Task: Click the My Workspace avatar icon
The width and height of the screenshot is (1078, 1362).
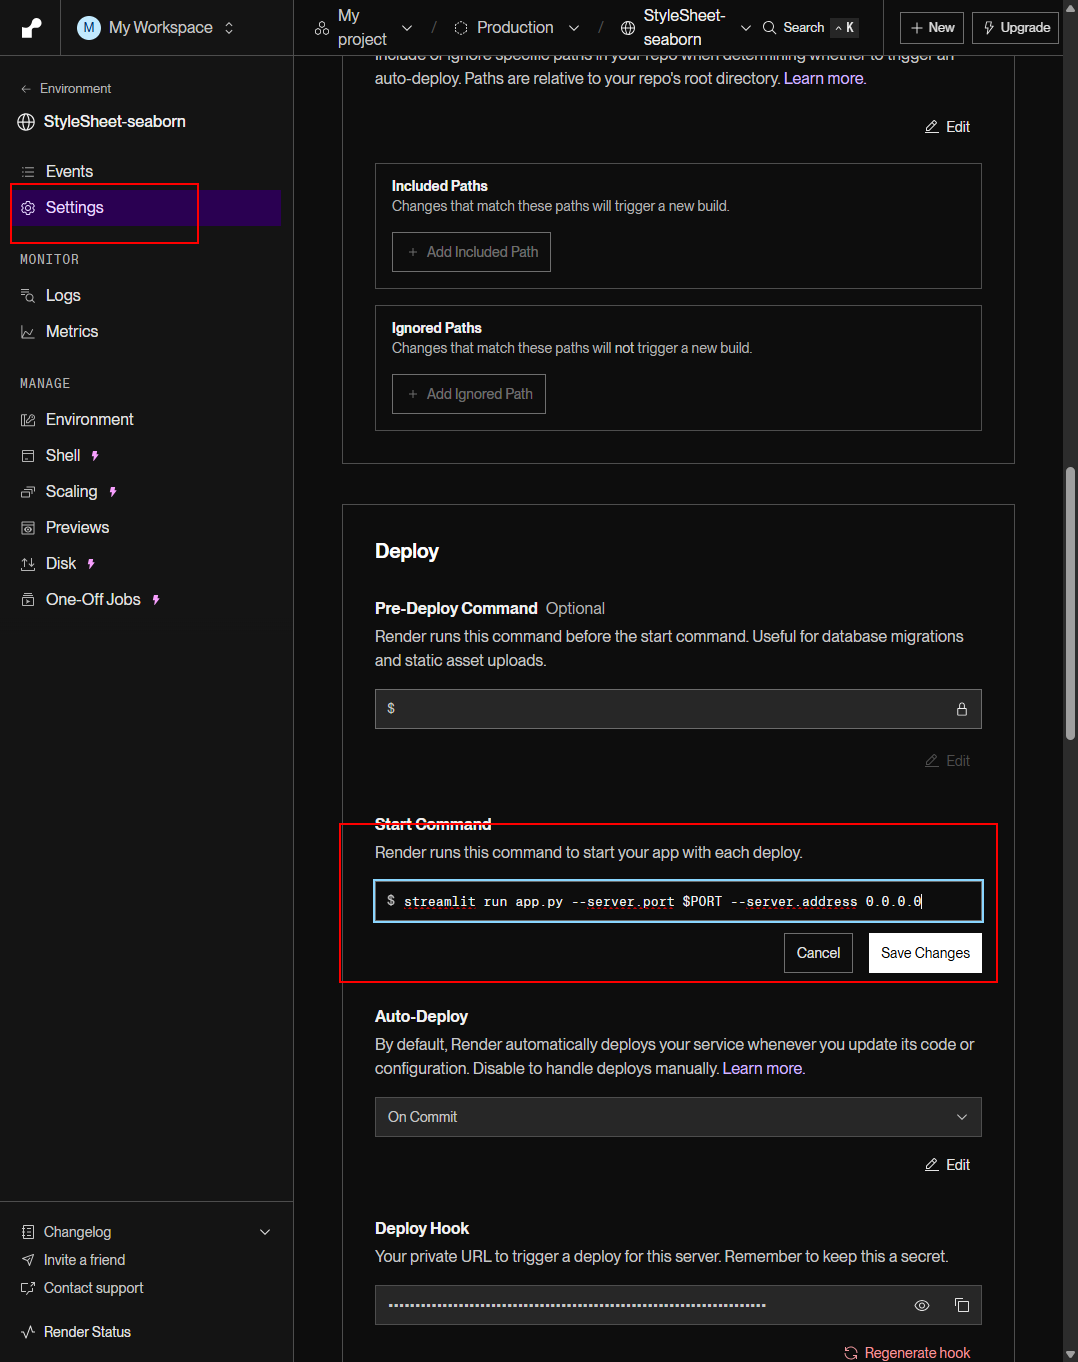Action: [x=89, y=27]
